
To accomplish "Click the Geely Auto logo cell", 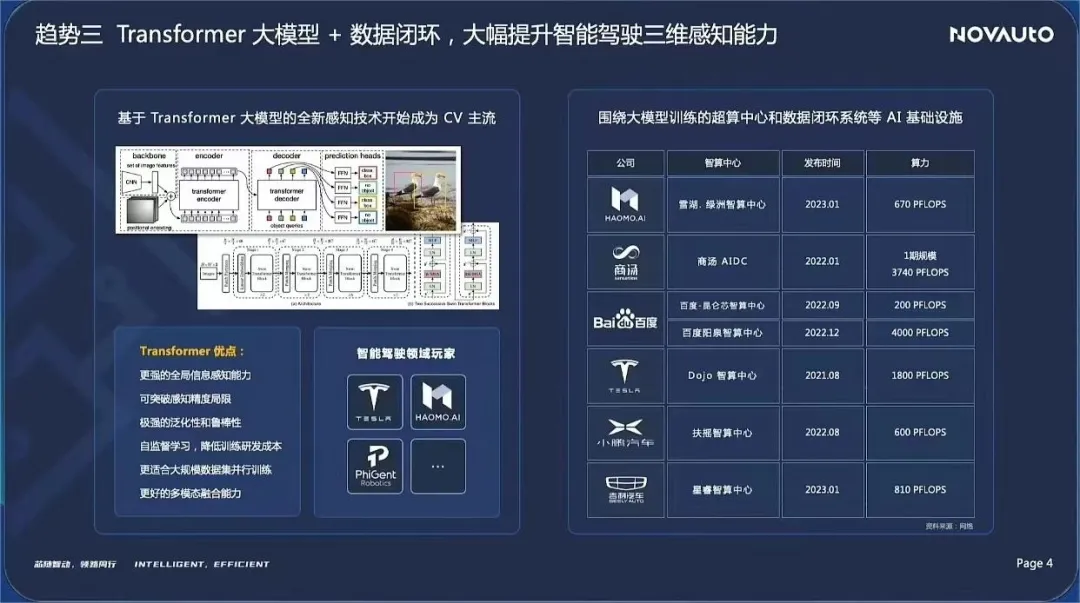I will [625, 489].
